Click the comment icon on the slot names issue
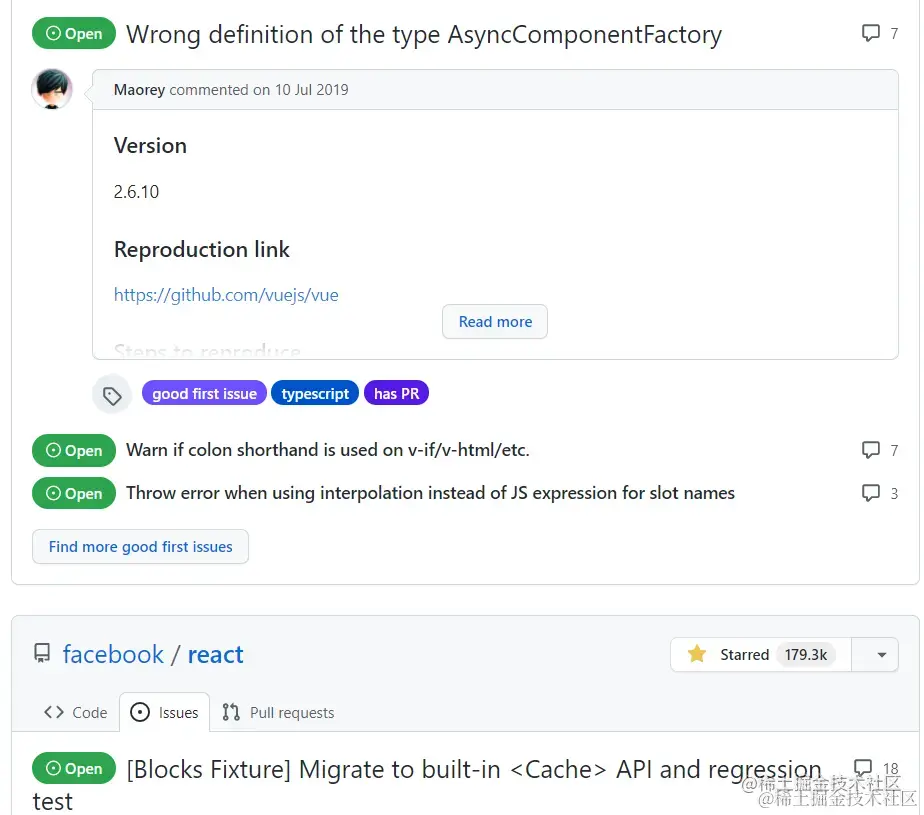This screenshot has height=815, width=924. tap(870, 493)
